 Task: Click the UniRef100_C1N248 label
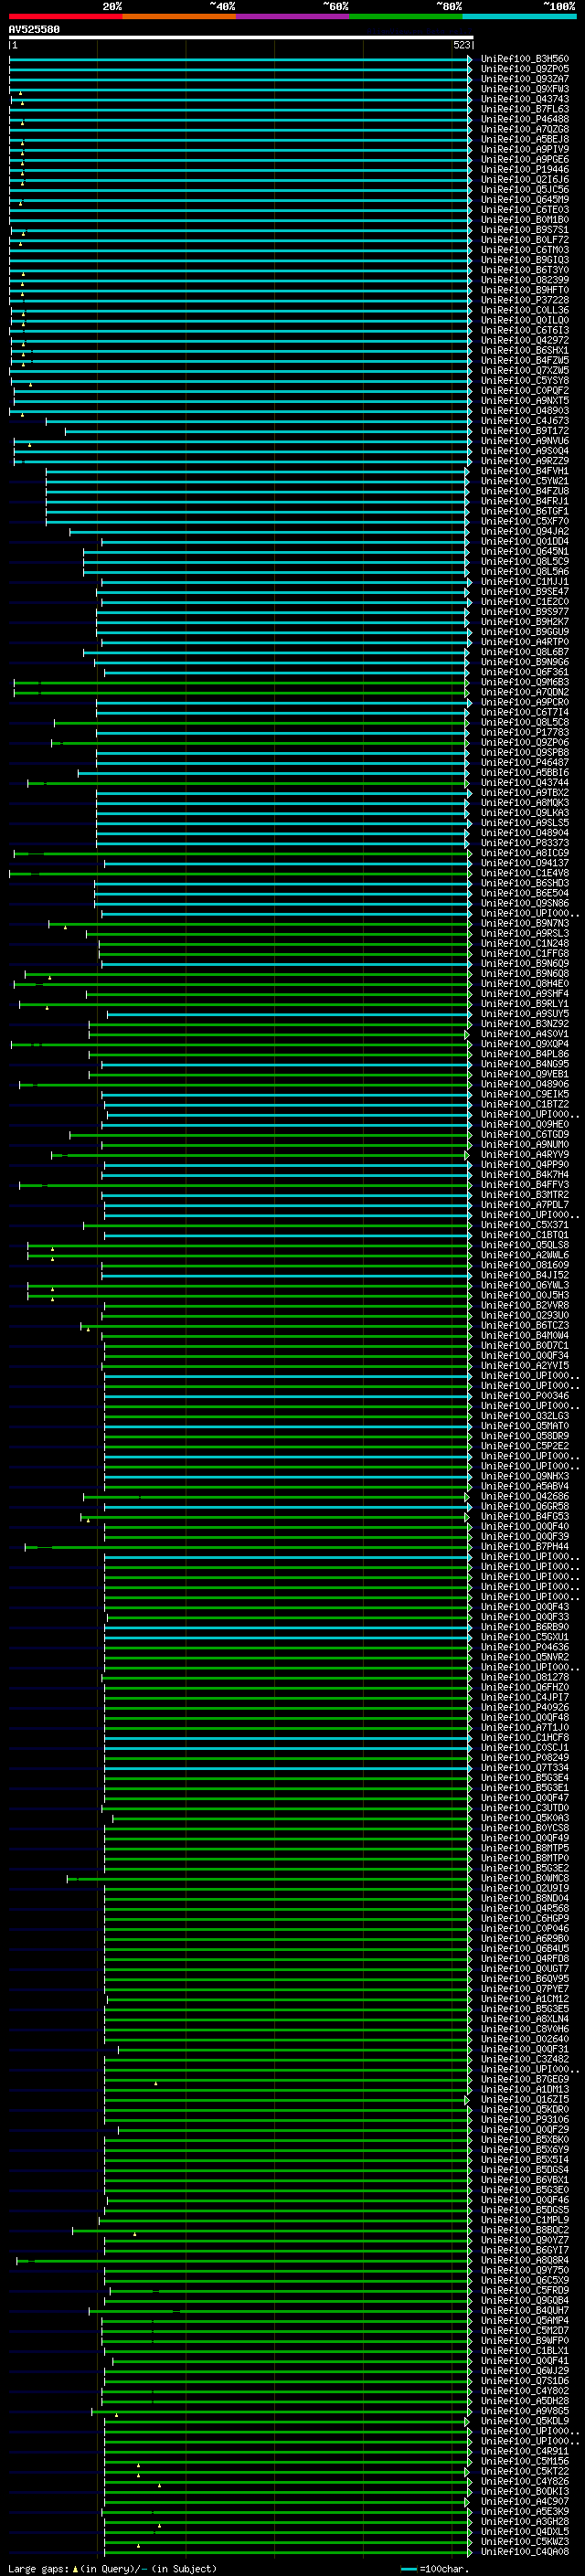tap(524, 944)
